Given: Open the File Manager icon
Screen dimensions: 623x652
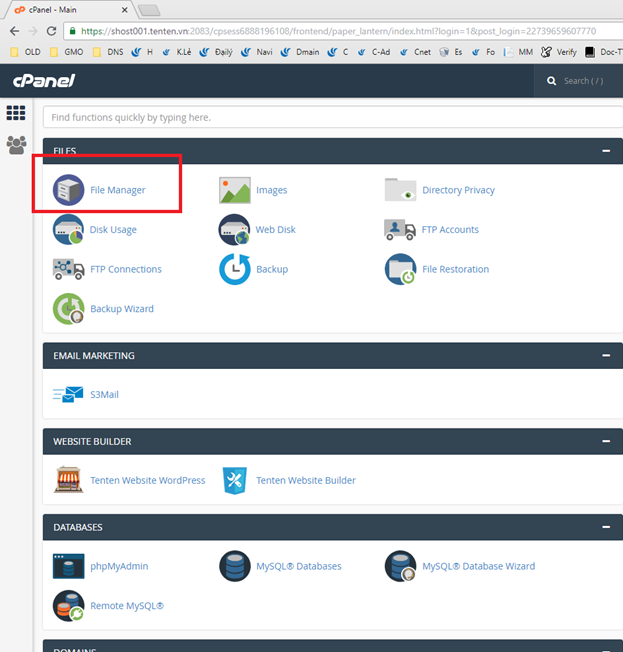Looking at the screenshot, I should coord(69,190).
